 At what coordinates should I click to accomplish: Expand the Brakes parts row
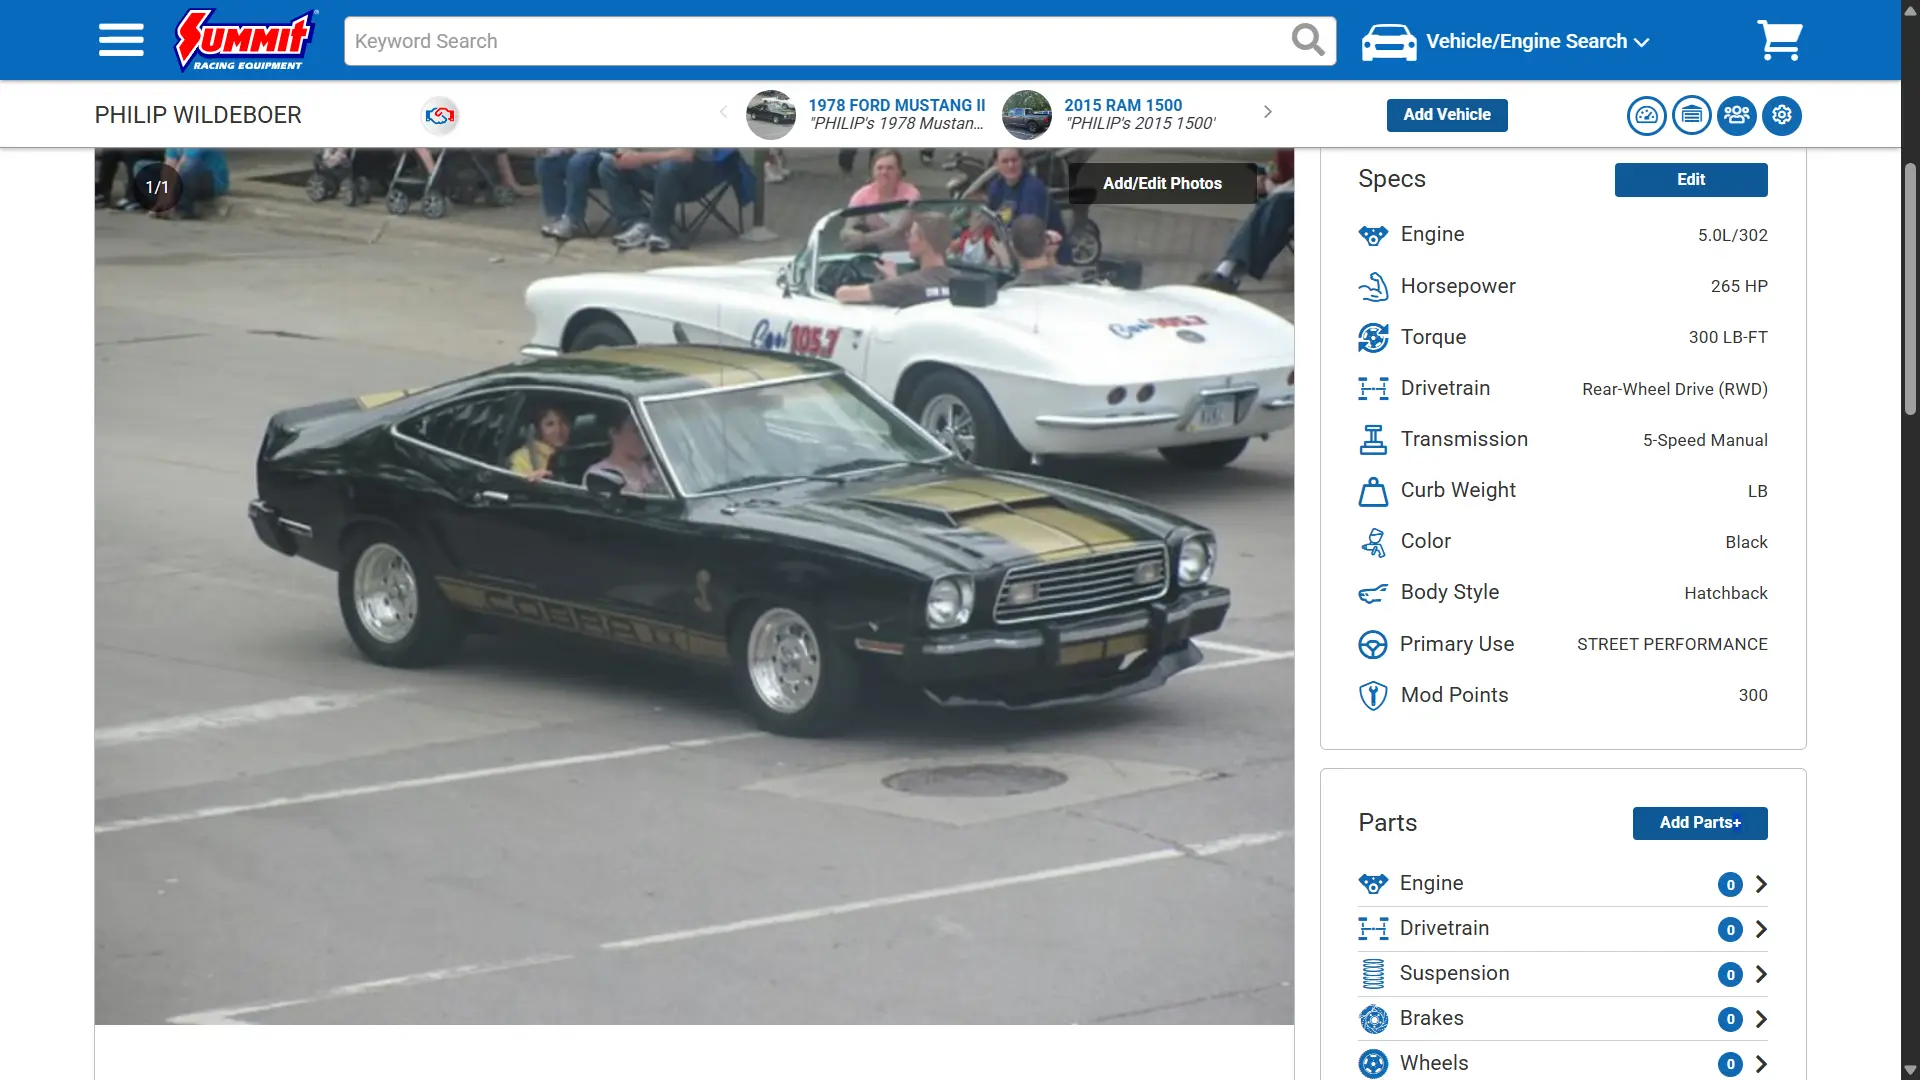(x=1563, y=1019)
